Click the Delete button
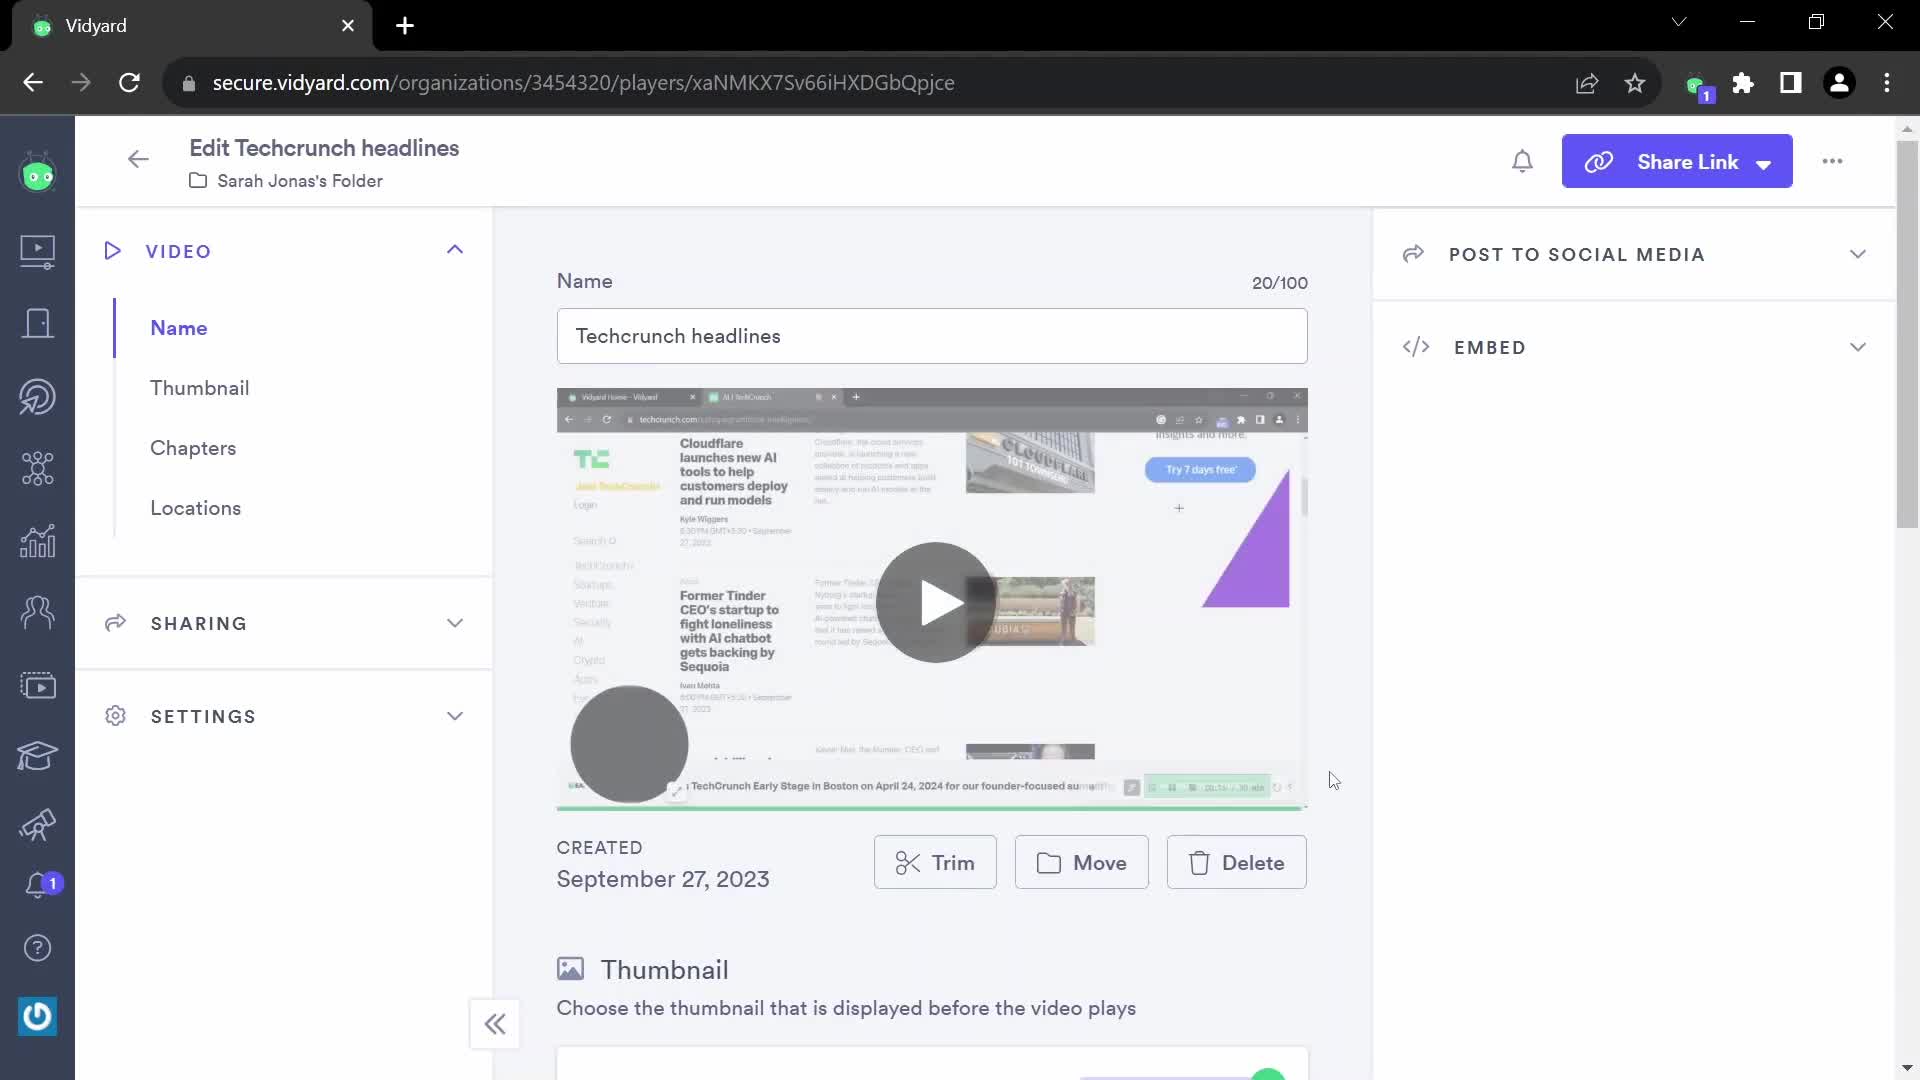This screenshot has height=1080, width=1920. pyautogui.click(x=1237, y=863)
